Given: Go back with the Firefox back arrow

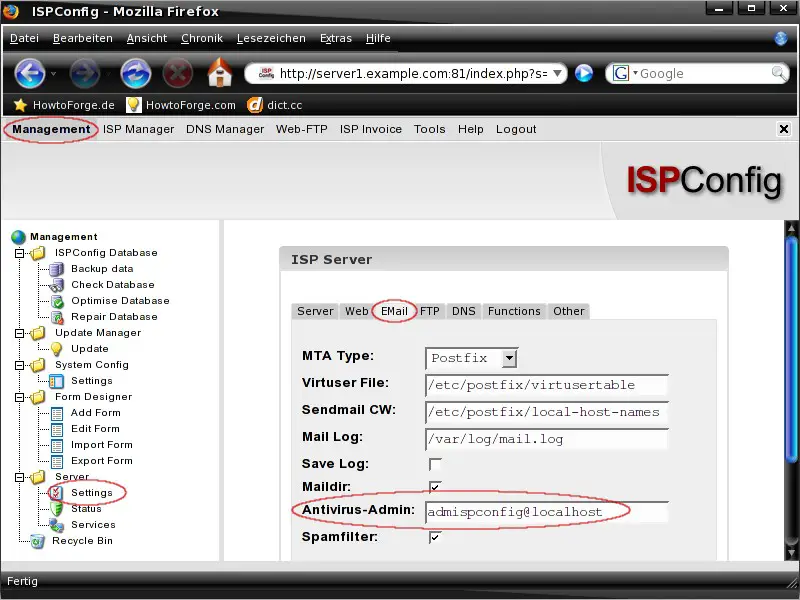Looking at the screenshot, I should pos(30,73).
